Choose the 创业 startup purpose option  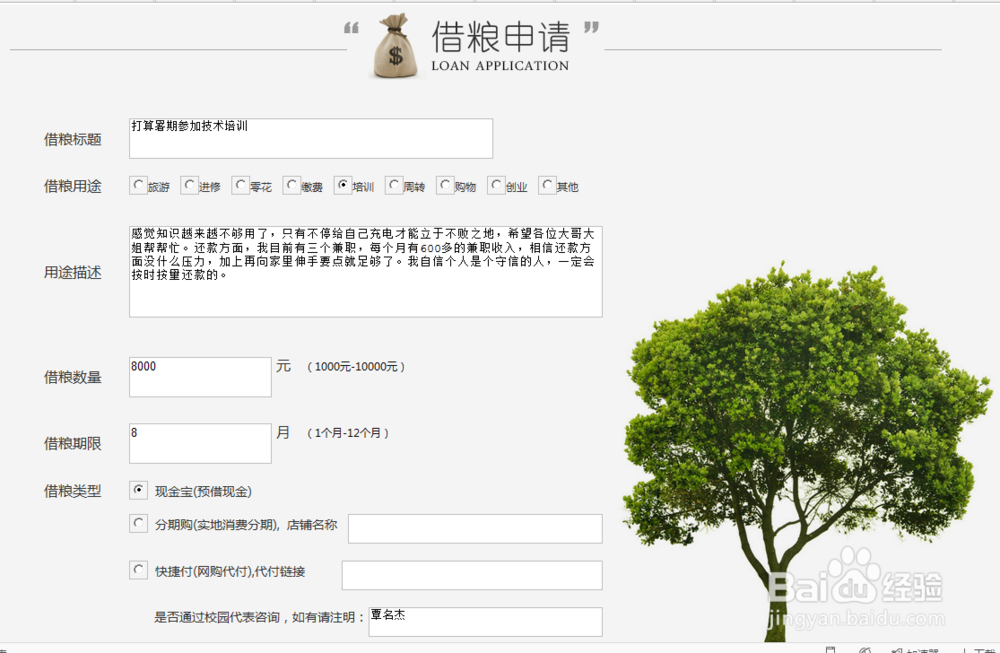click(496, 185)
